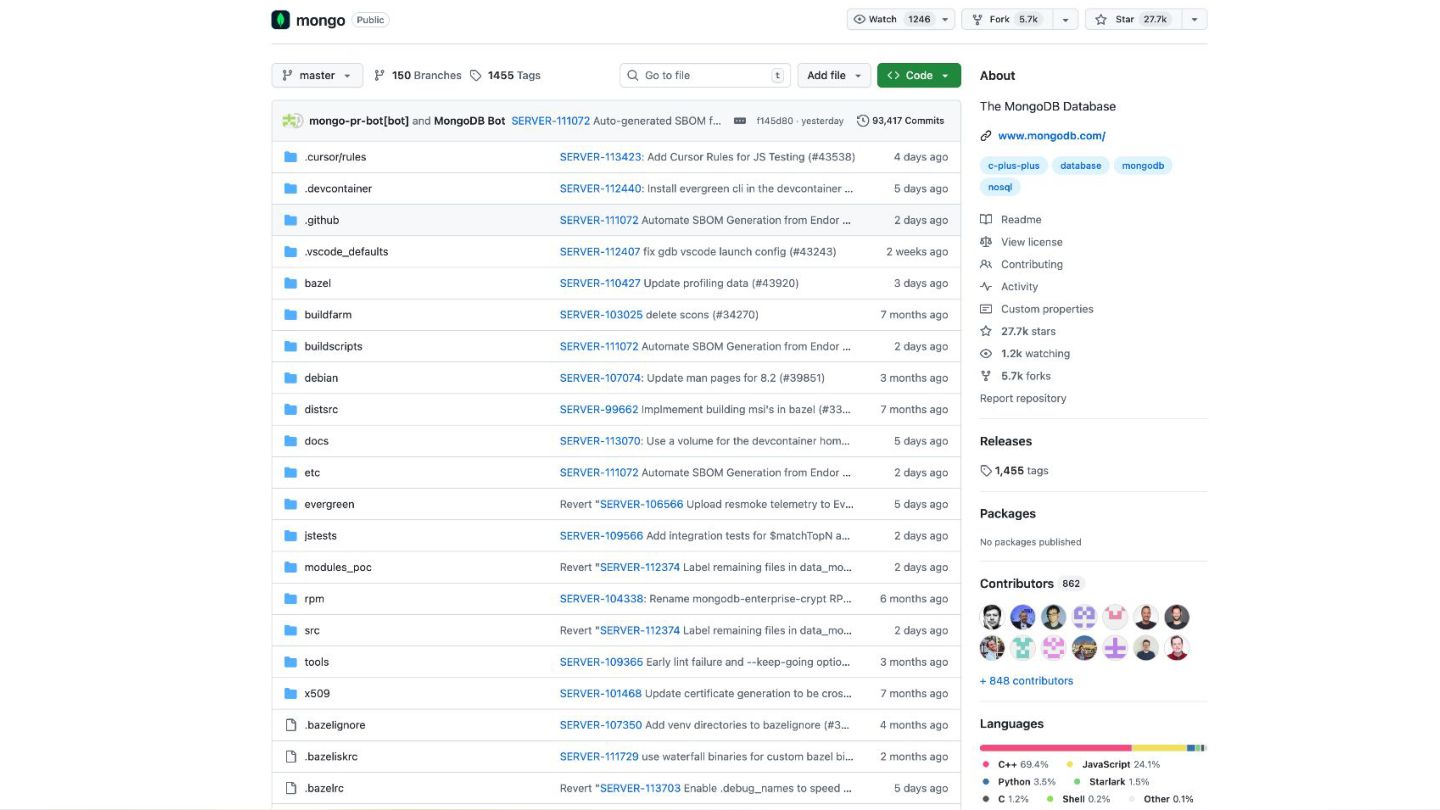Image resolution: width=1440 pixels, height=810 pixels.
Task: Star the mongo repository
Action: [x=1133, y=19]
